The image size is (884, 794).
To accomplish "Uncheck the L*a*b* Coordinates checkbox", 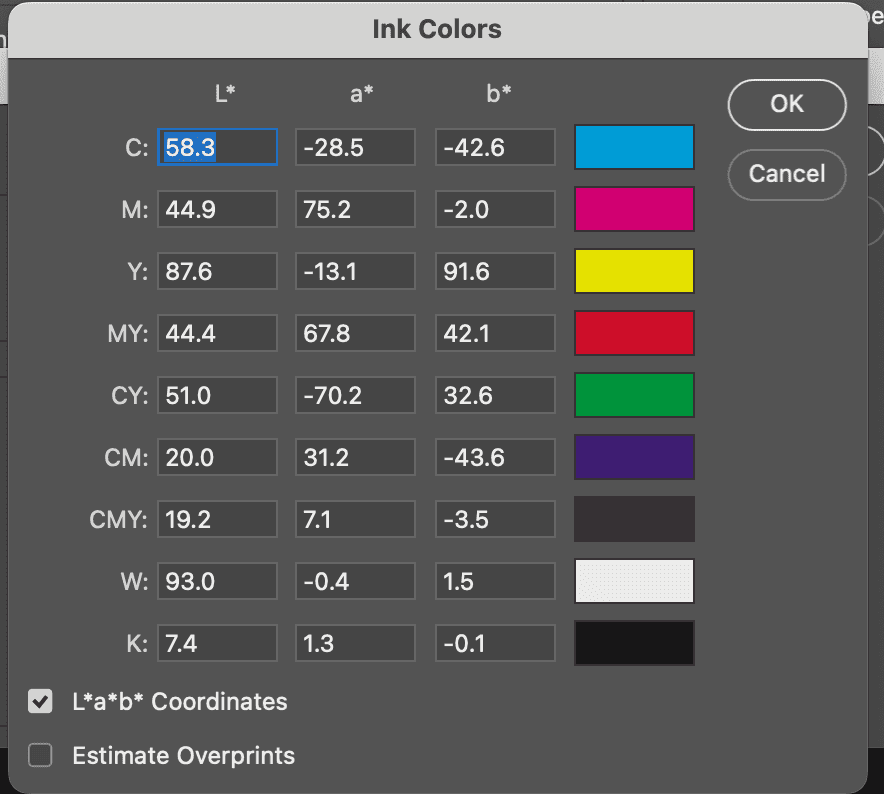I will [40, 702].
